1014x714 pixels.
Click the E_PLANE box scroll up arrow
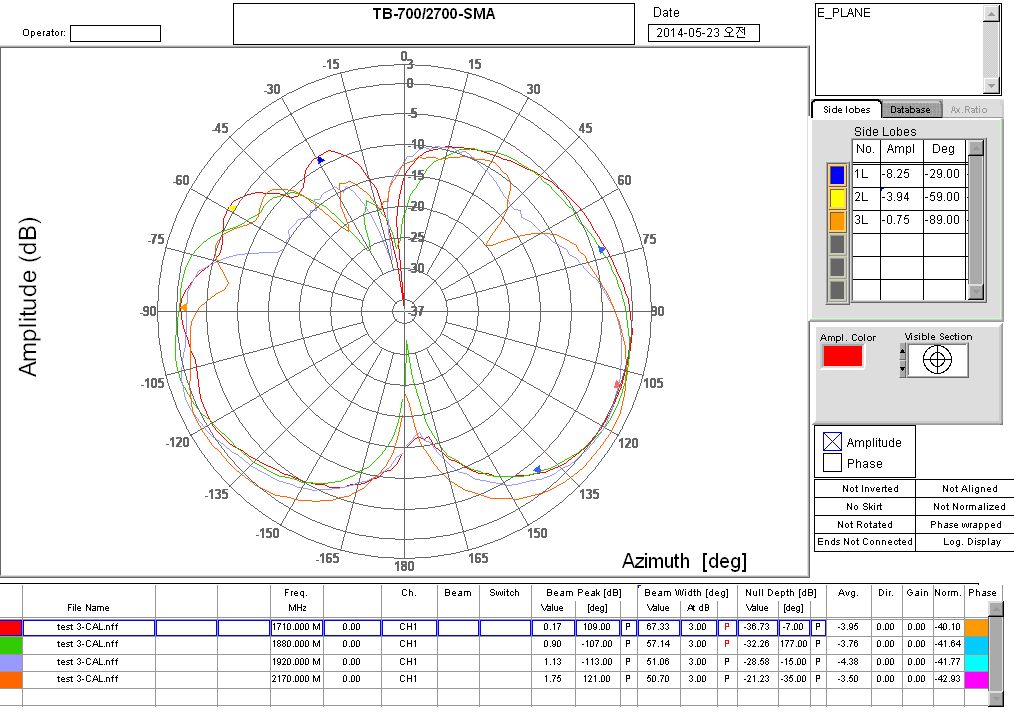point(991,13)
